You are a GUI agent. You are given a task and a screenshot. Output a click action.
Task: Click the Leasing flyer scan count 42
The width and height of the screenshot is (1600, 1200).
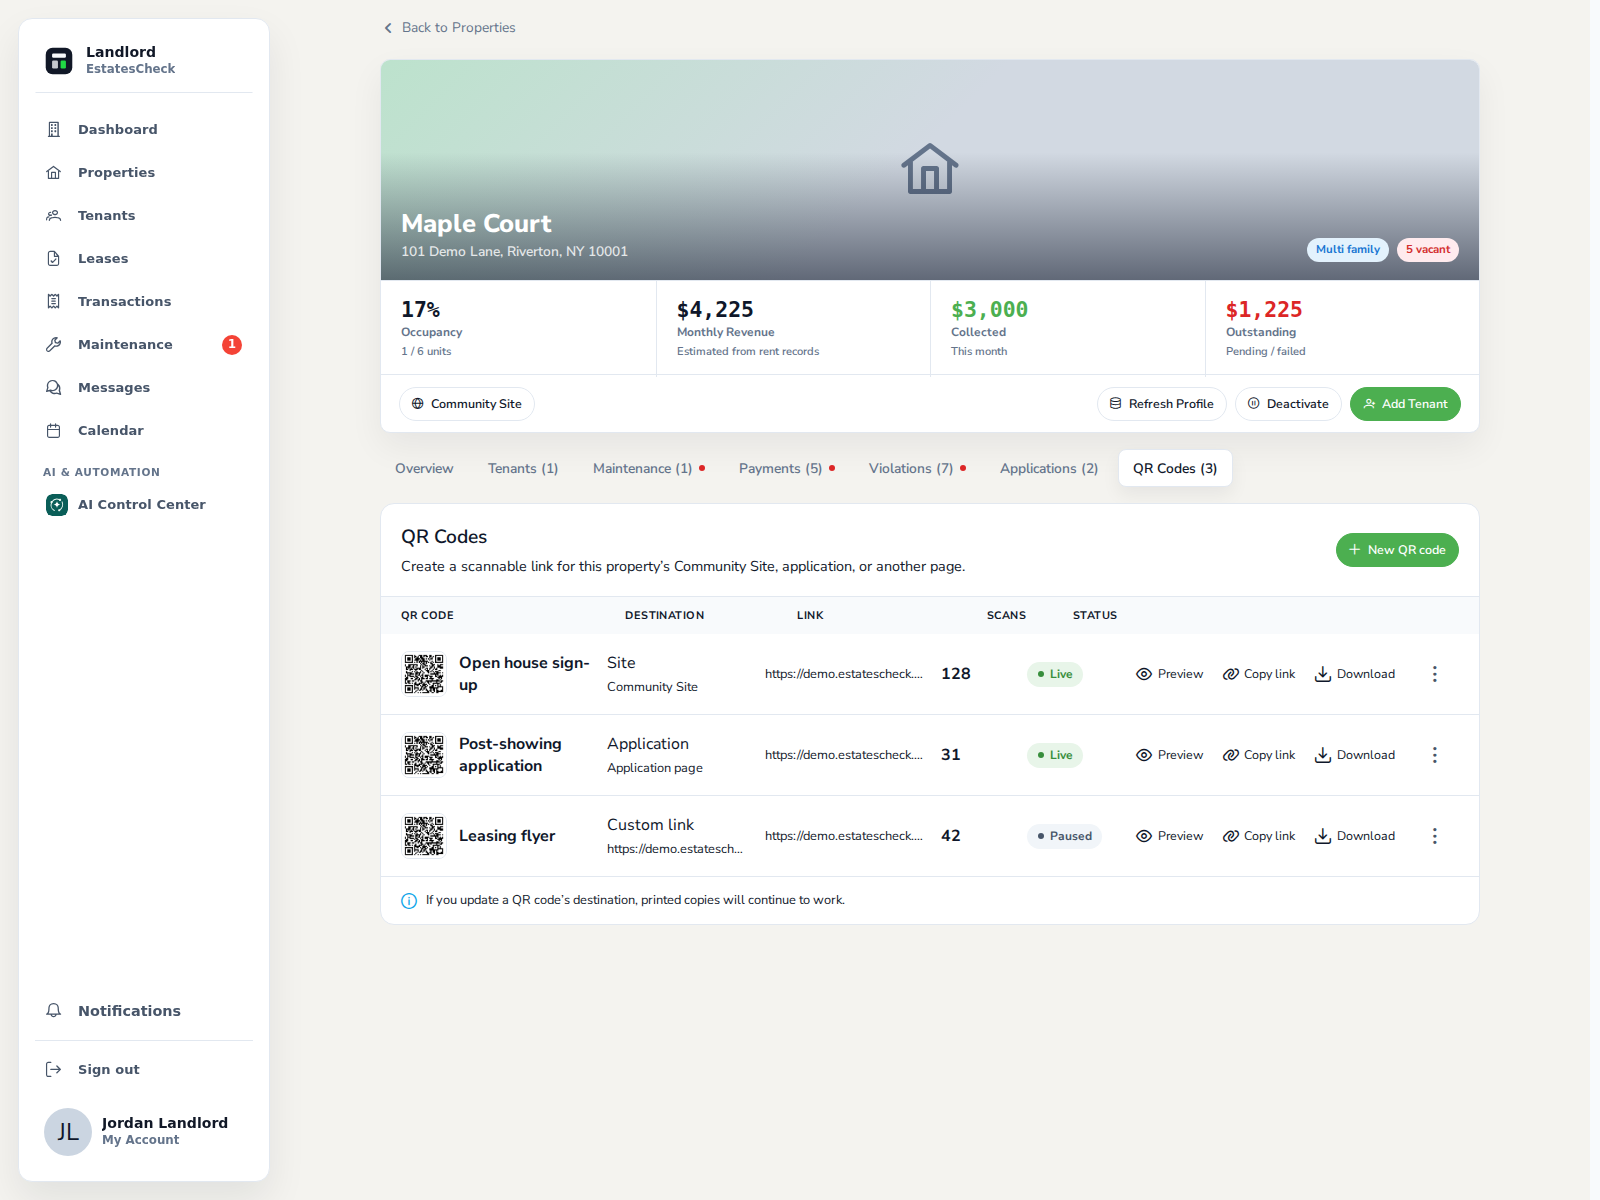coord(951,836)
